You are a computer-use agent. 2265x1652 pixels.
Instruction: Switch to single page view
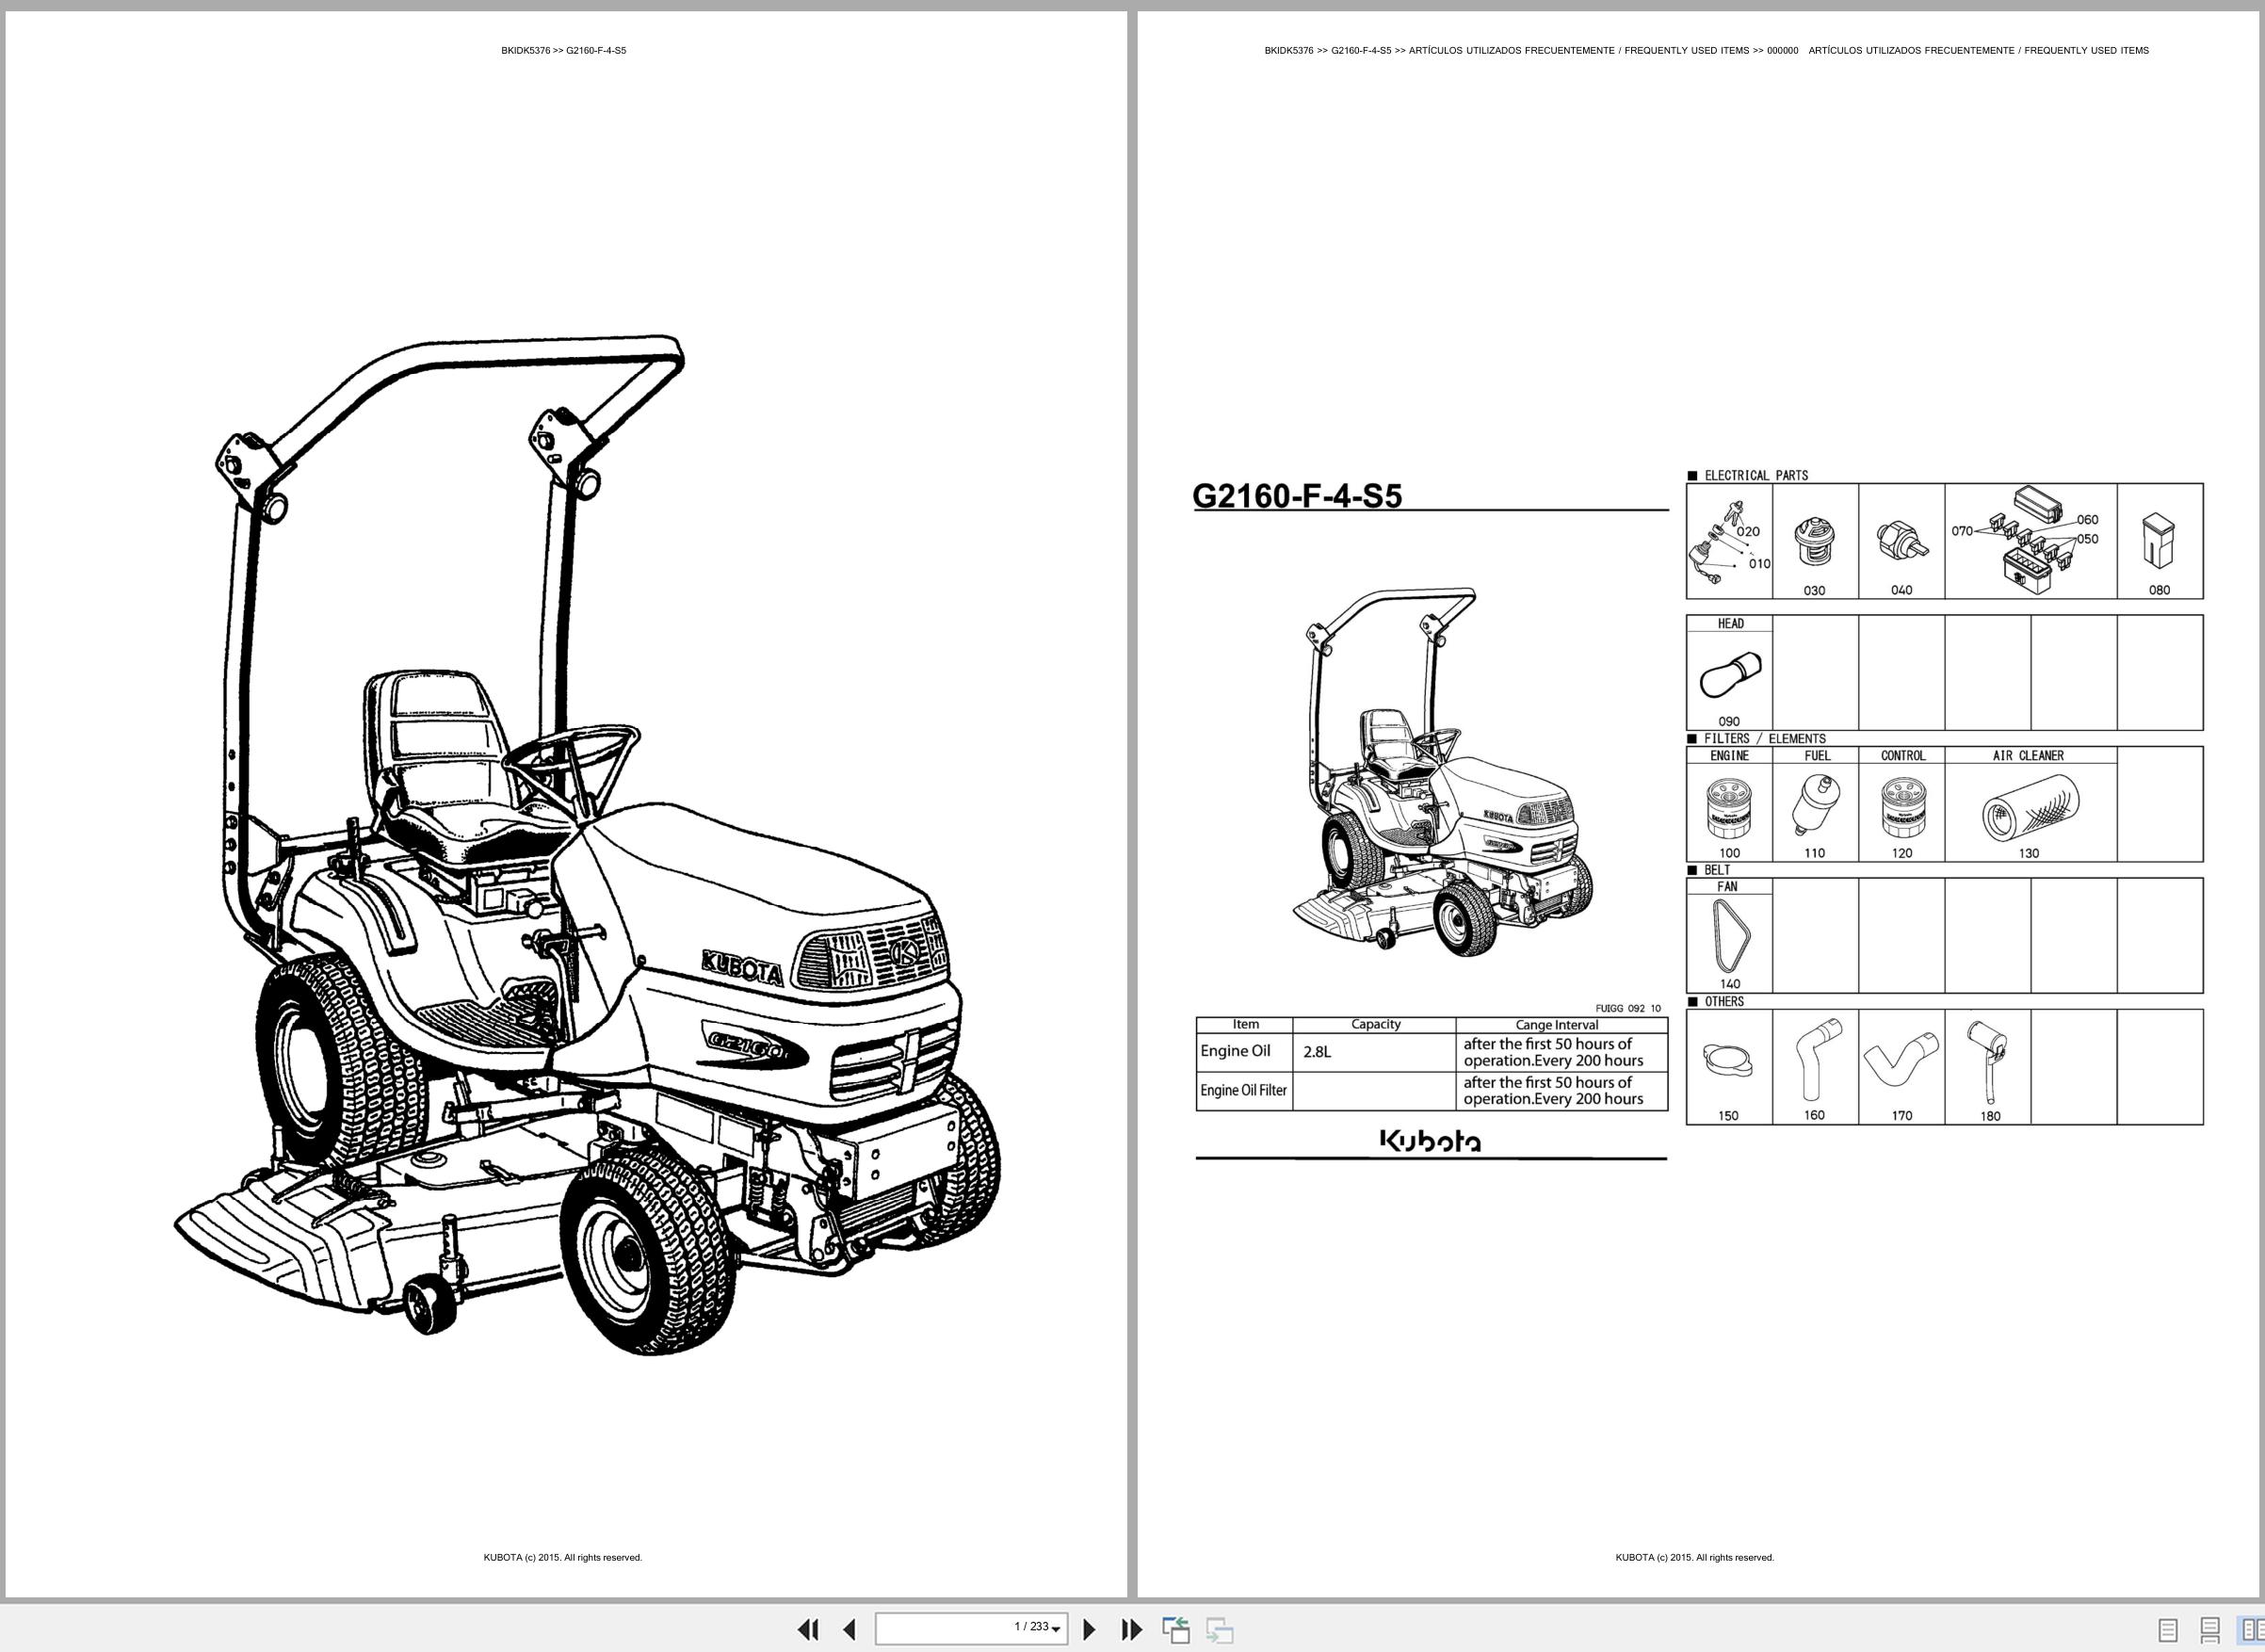point(2168,1630)
